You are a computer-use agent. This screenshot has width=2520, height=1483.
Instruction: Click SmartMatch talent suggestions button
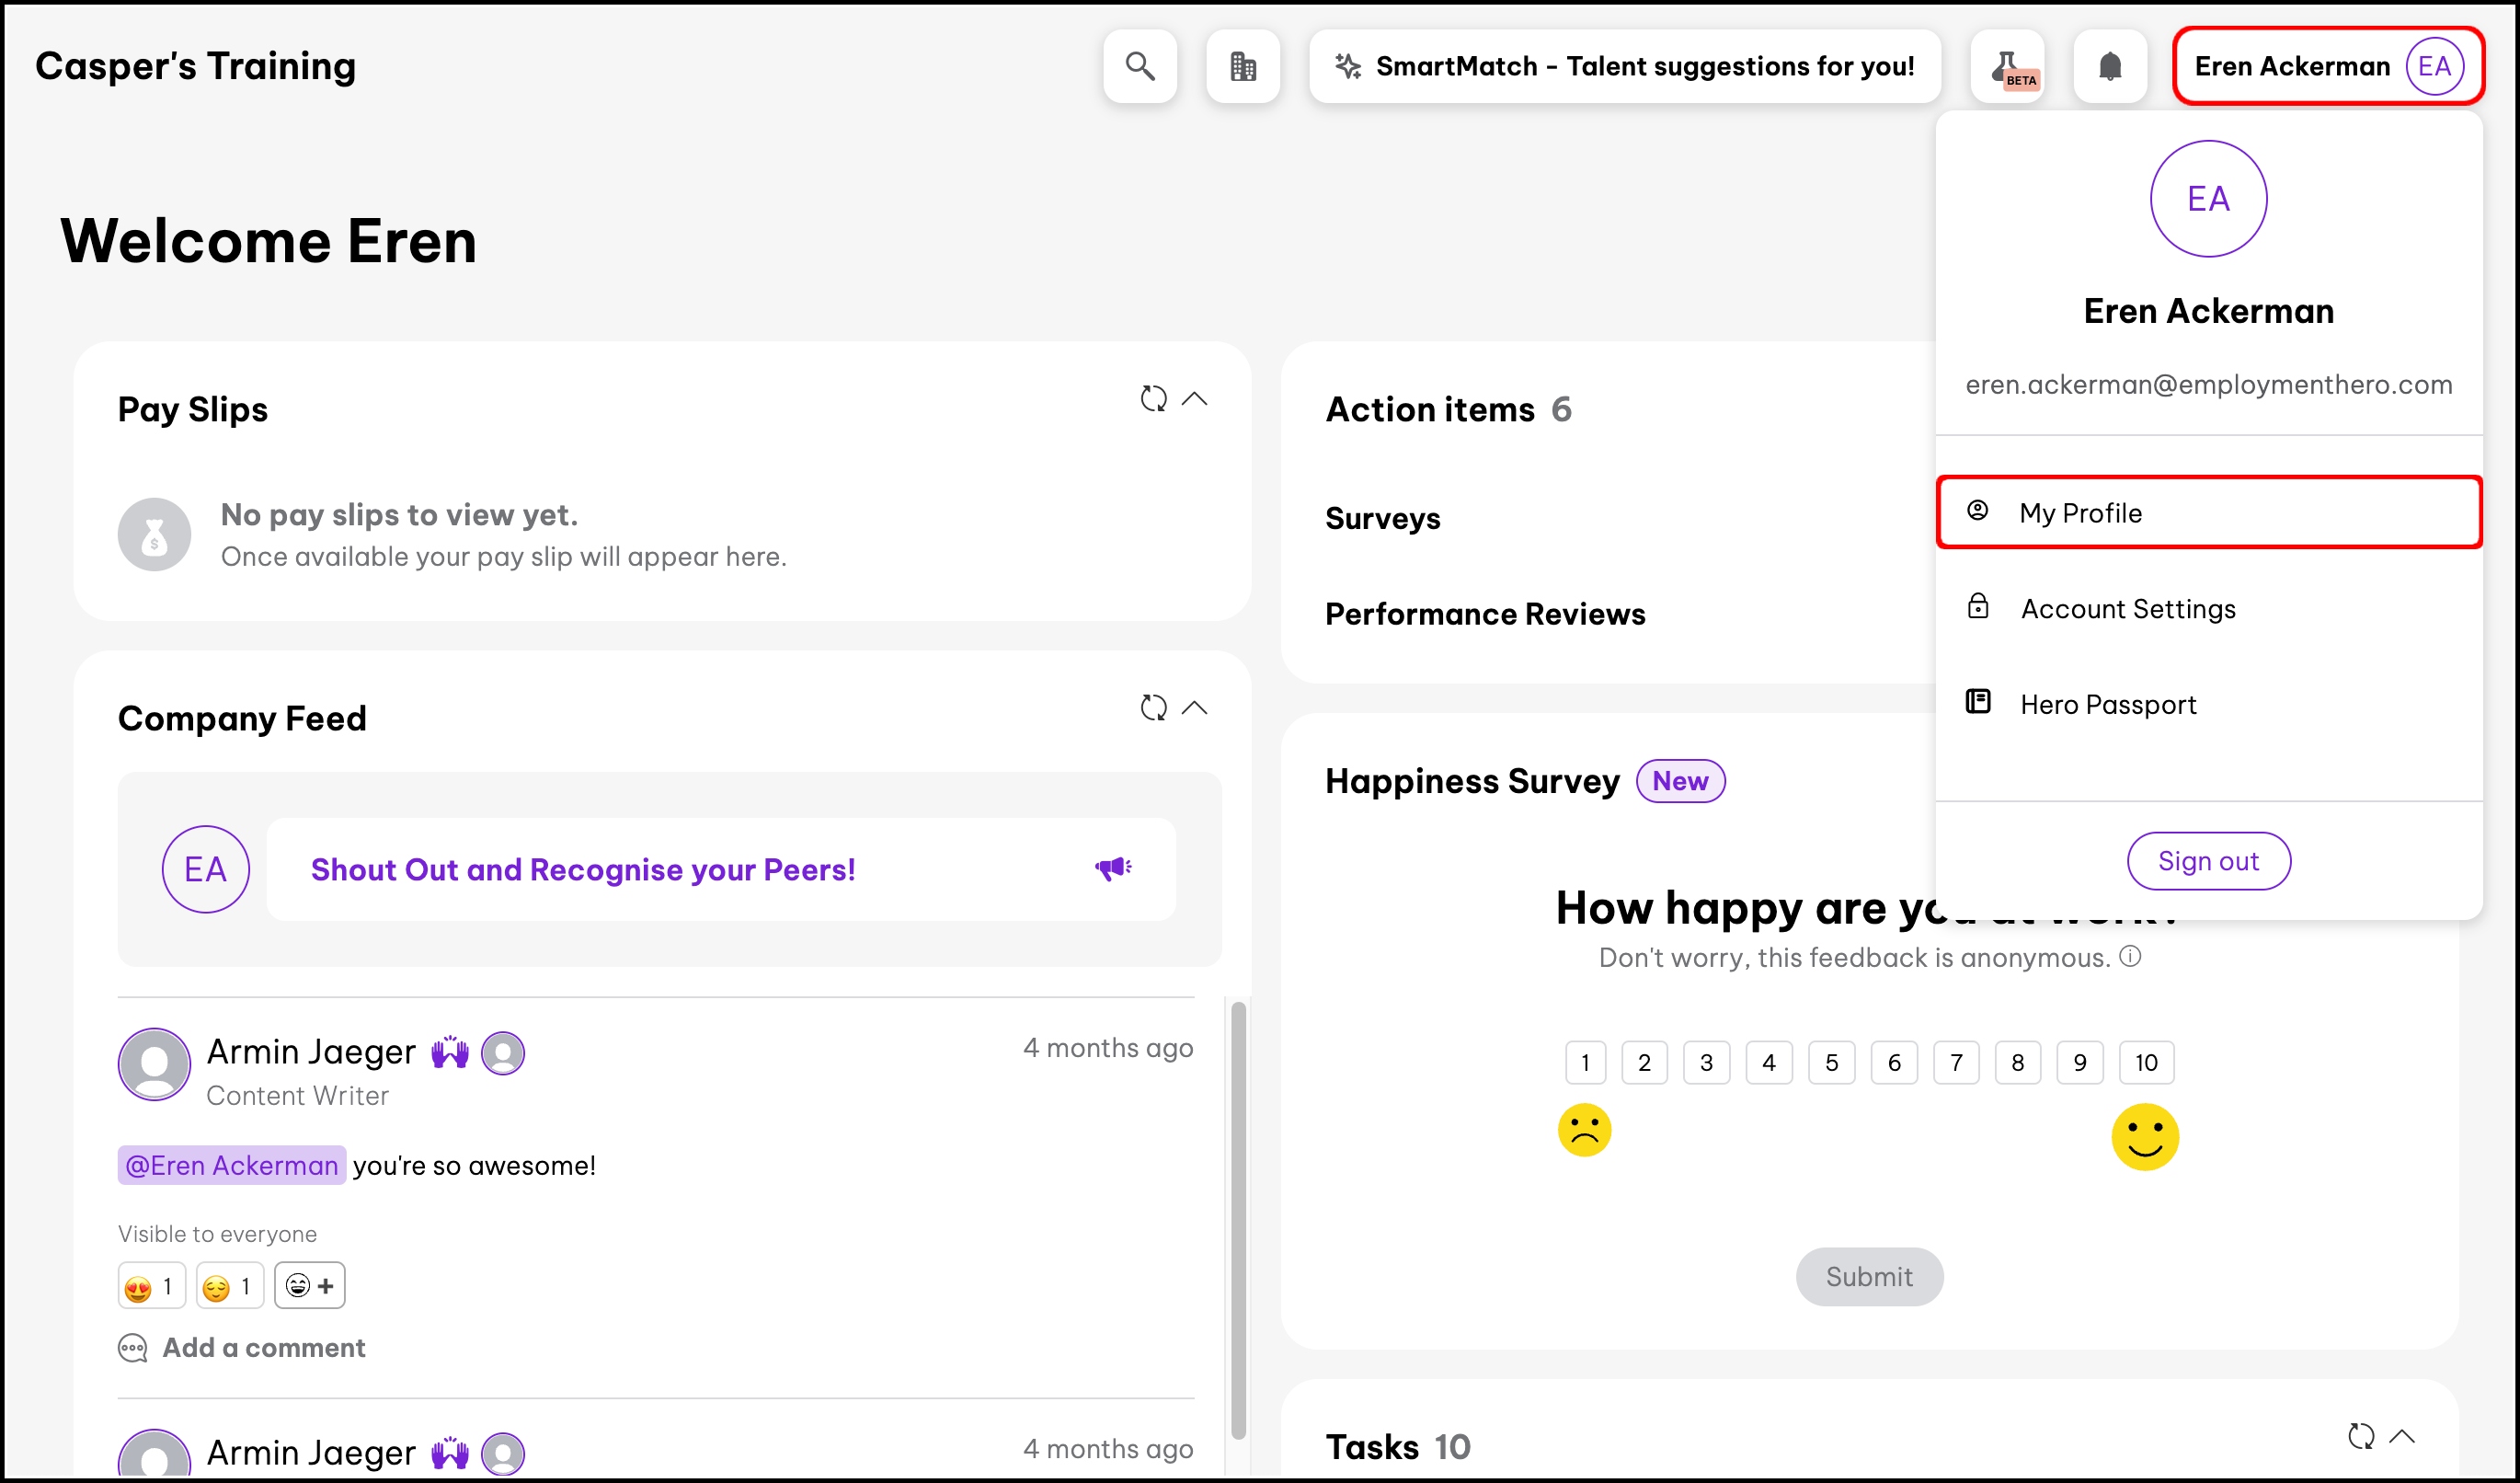pyautogui.click(x=1624, y=66)
